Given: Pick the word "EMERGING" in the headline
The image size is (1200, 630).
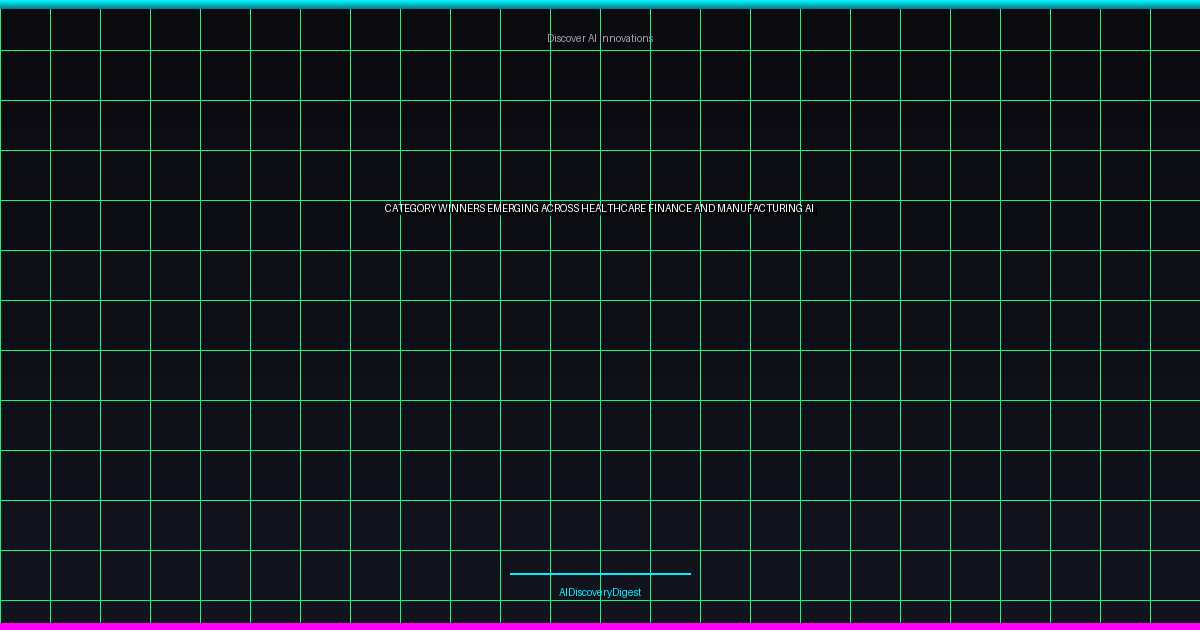Looking at the screenshot, I should (x=513, y=209).
